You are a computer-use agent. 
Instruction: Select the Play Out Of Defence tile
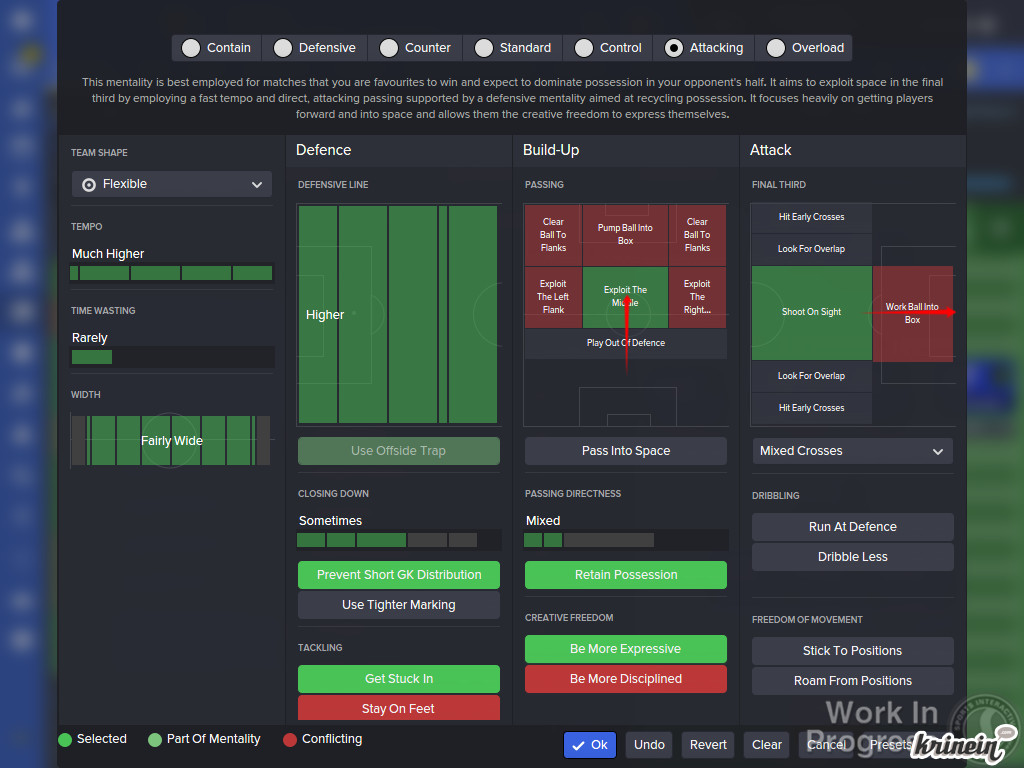[x=625, y=343]
